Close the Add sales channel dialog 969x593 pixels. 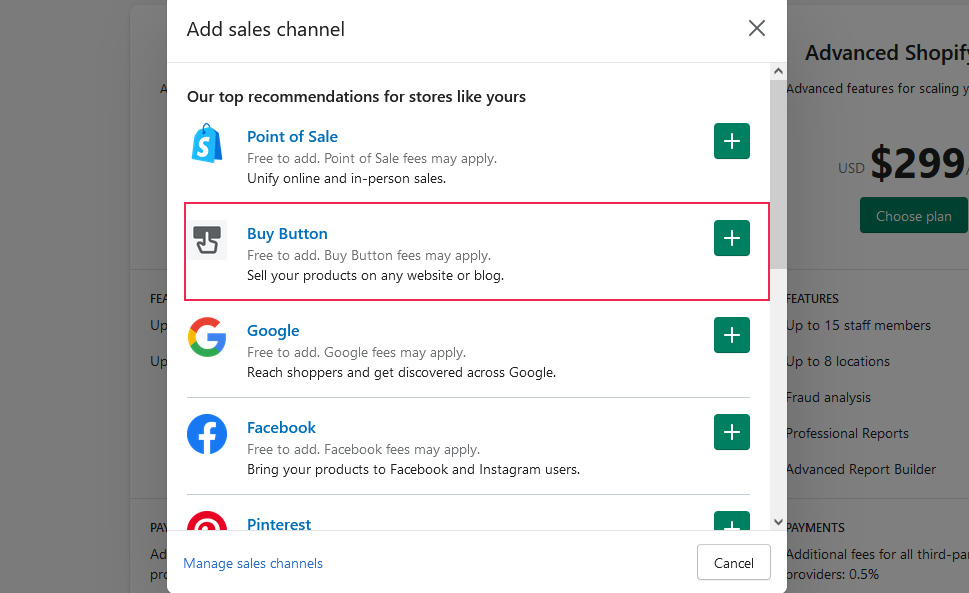point(756,28)
